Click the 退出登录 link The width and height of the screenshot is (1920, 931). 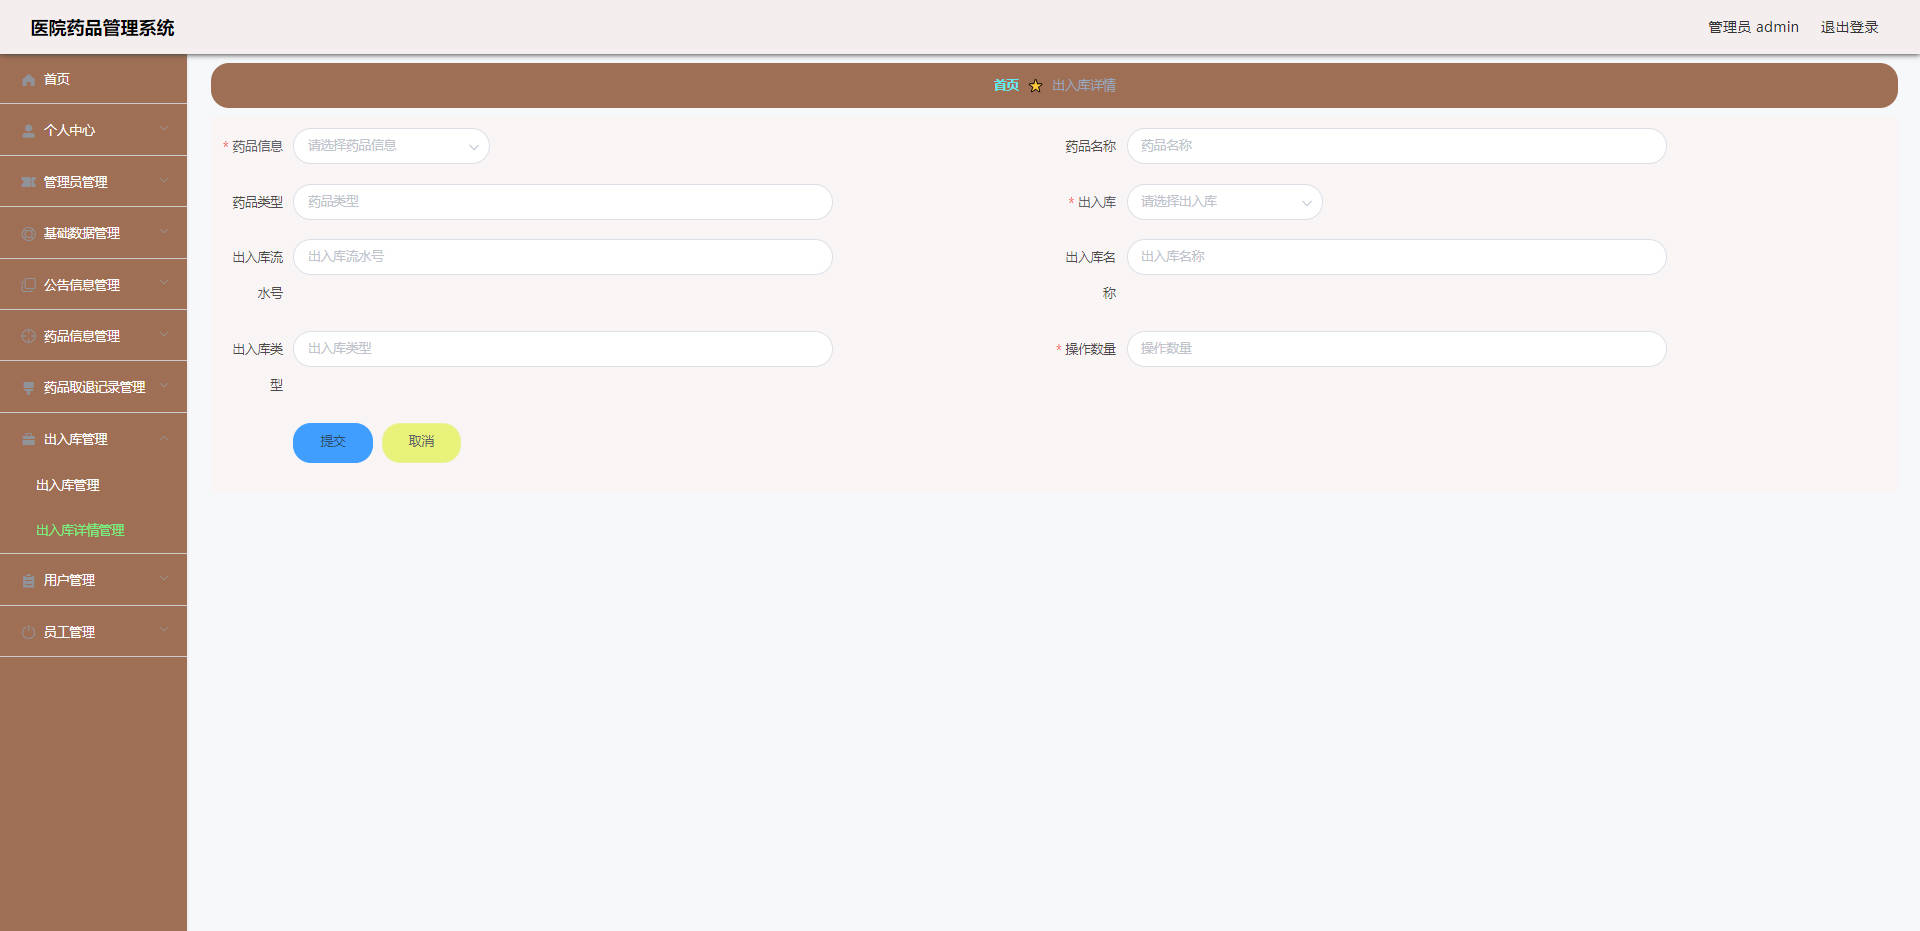click(1849, 27)
